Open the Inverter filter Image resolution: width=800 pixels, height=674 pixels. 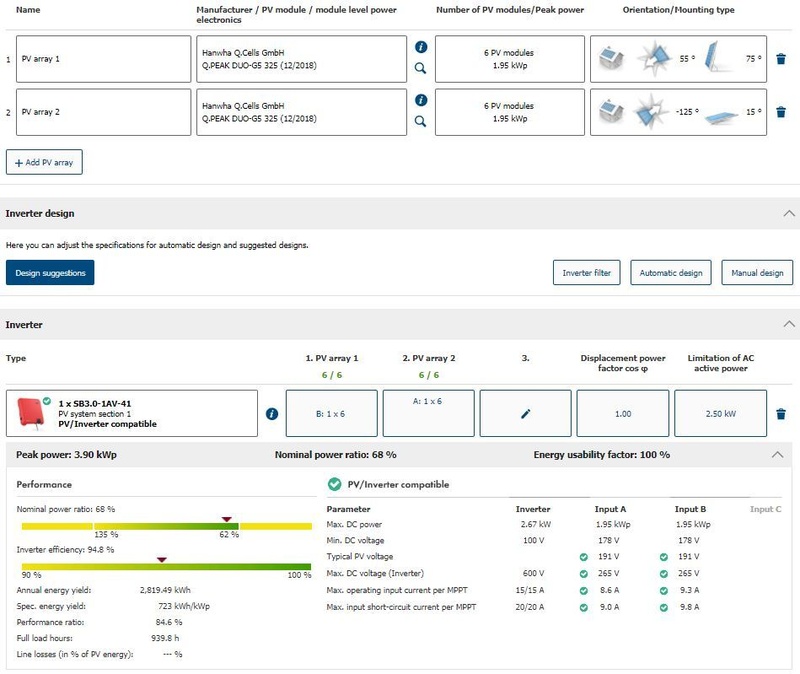pos(586,272)
